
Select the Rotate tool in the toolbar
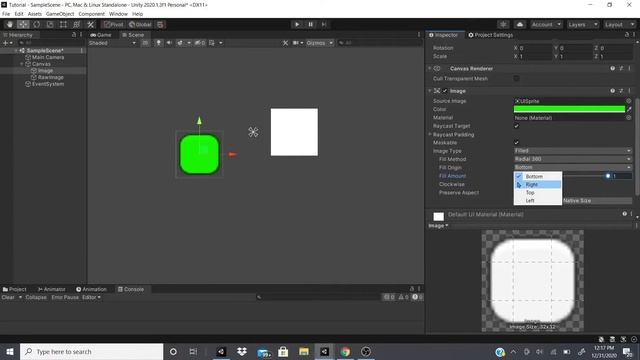37,24
